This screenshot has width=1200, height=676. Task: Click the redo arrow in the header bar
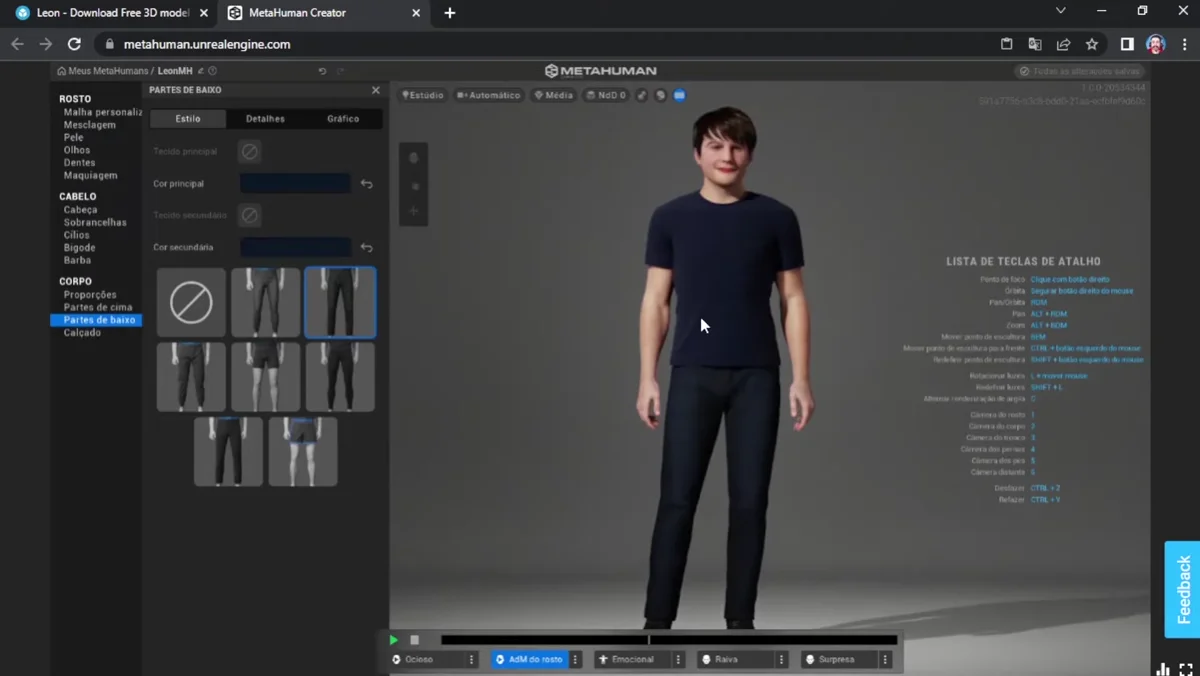341,71
